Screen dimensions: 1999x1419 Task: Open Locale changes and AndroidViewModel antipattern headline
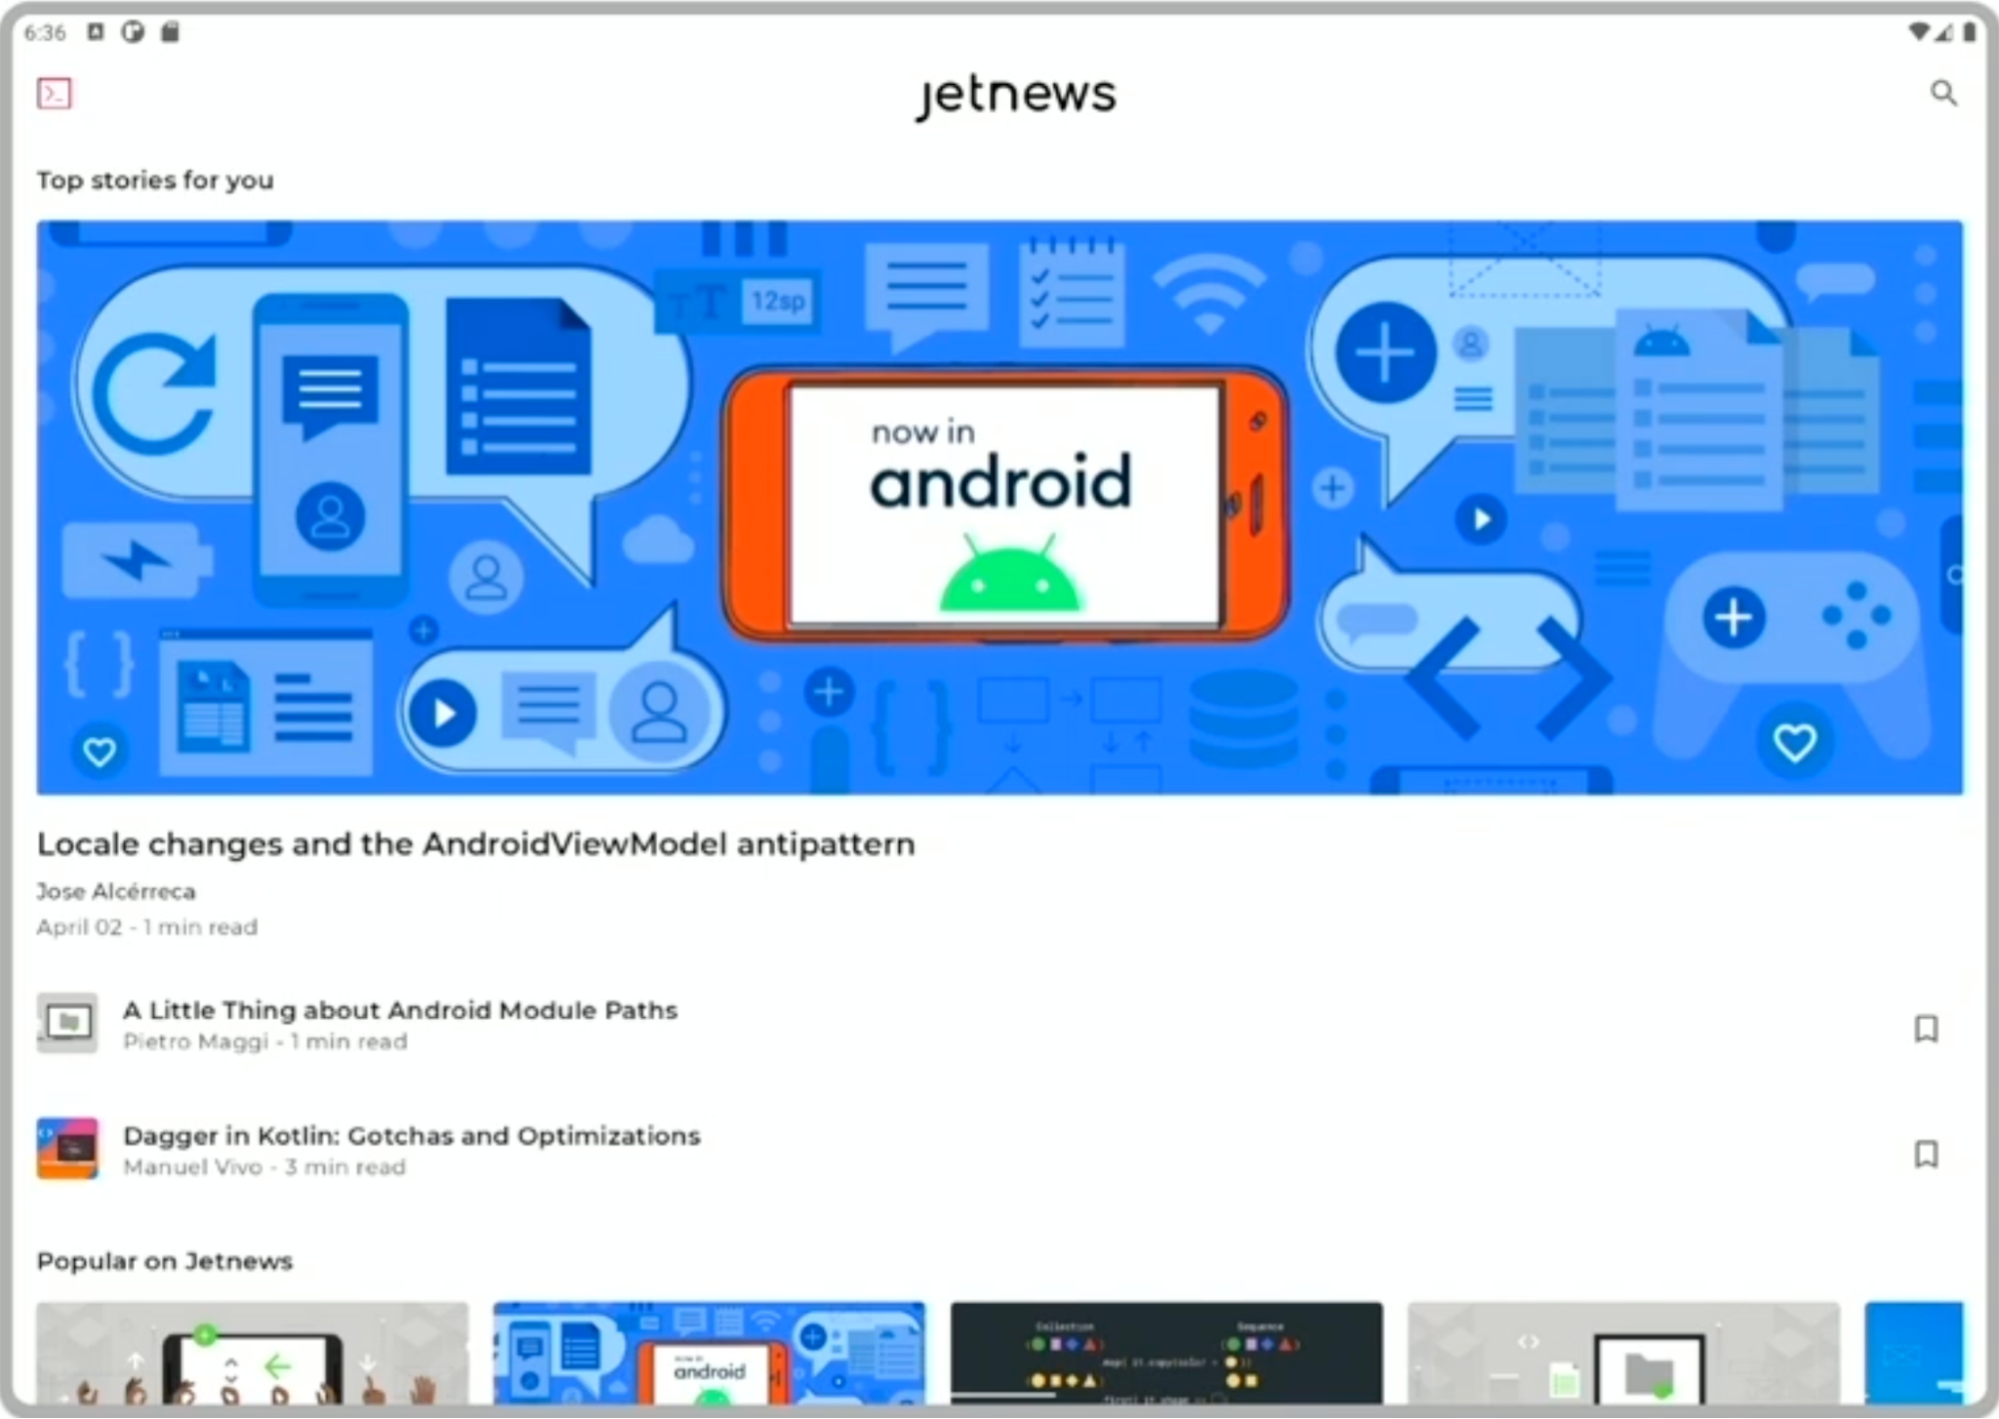coord(475,845)
